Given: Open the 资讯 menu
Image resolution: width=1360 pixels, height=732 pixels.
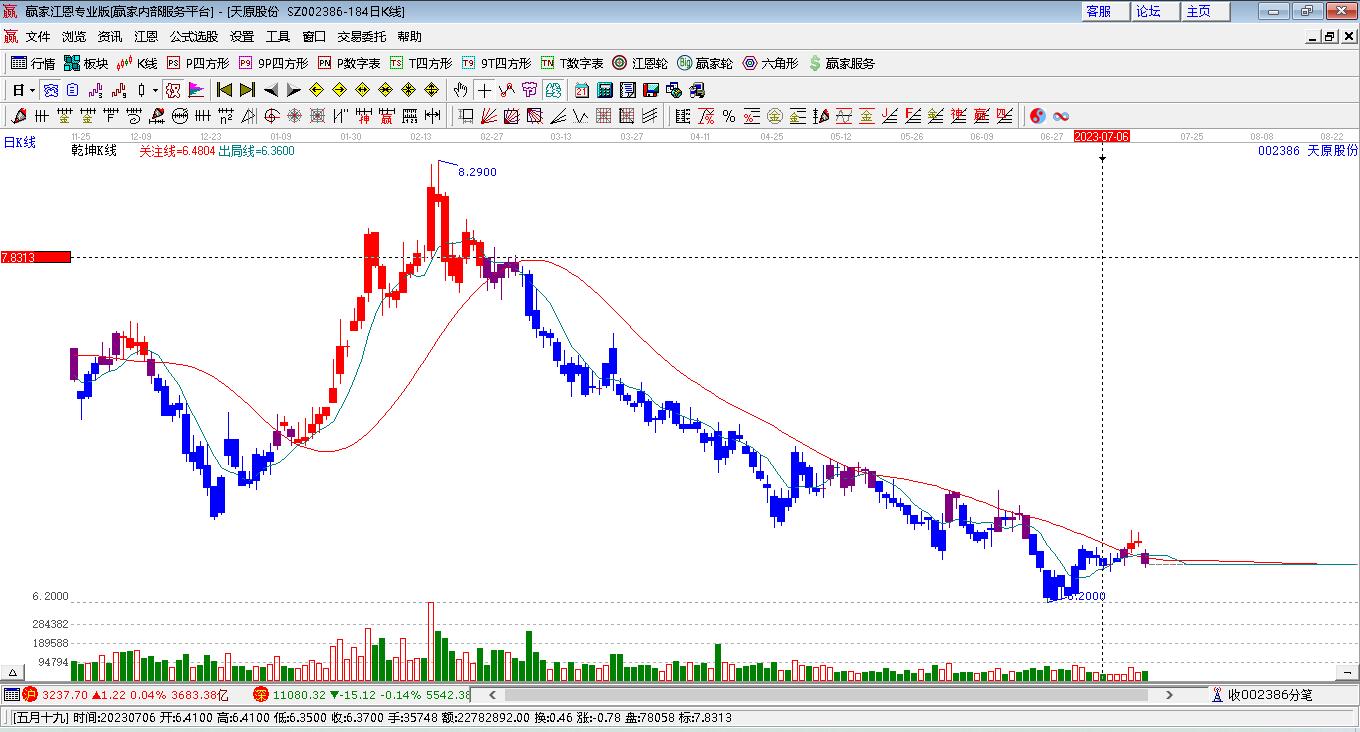Looking at the screenshot, I should pyautogui.click(x=110, y=37).
